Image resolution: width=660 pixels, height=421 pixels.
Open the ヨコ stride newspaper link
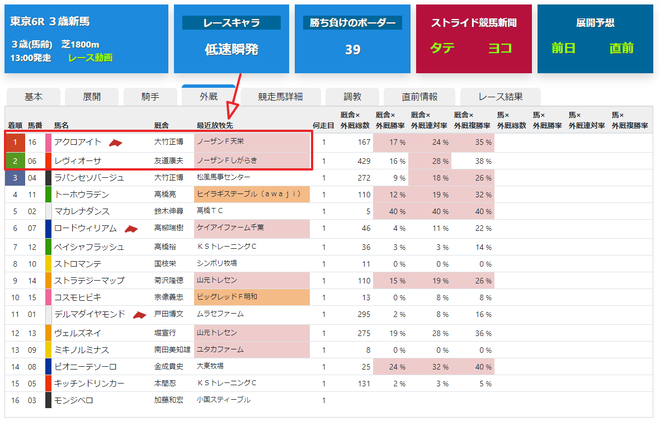click(500, 48)
